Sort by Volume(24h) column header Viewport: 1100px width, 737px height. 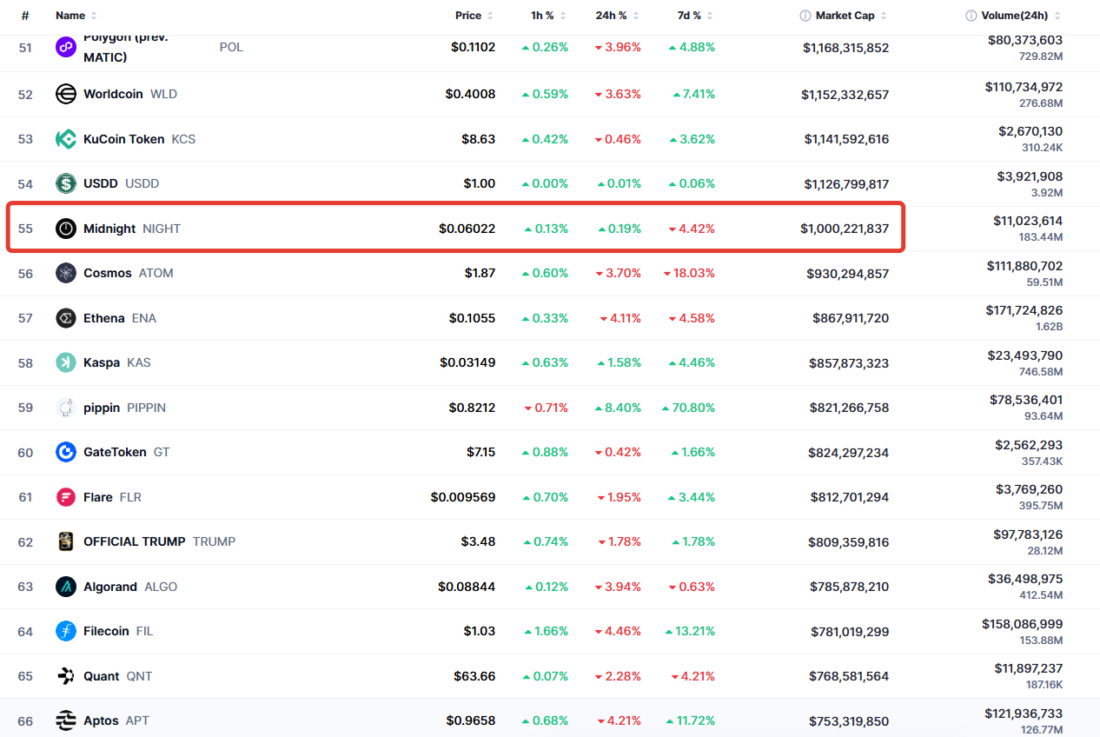(1021, 15)
